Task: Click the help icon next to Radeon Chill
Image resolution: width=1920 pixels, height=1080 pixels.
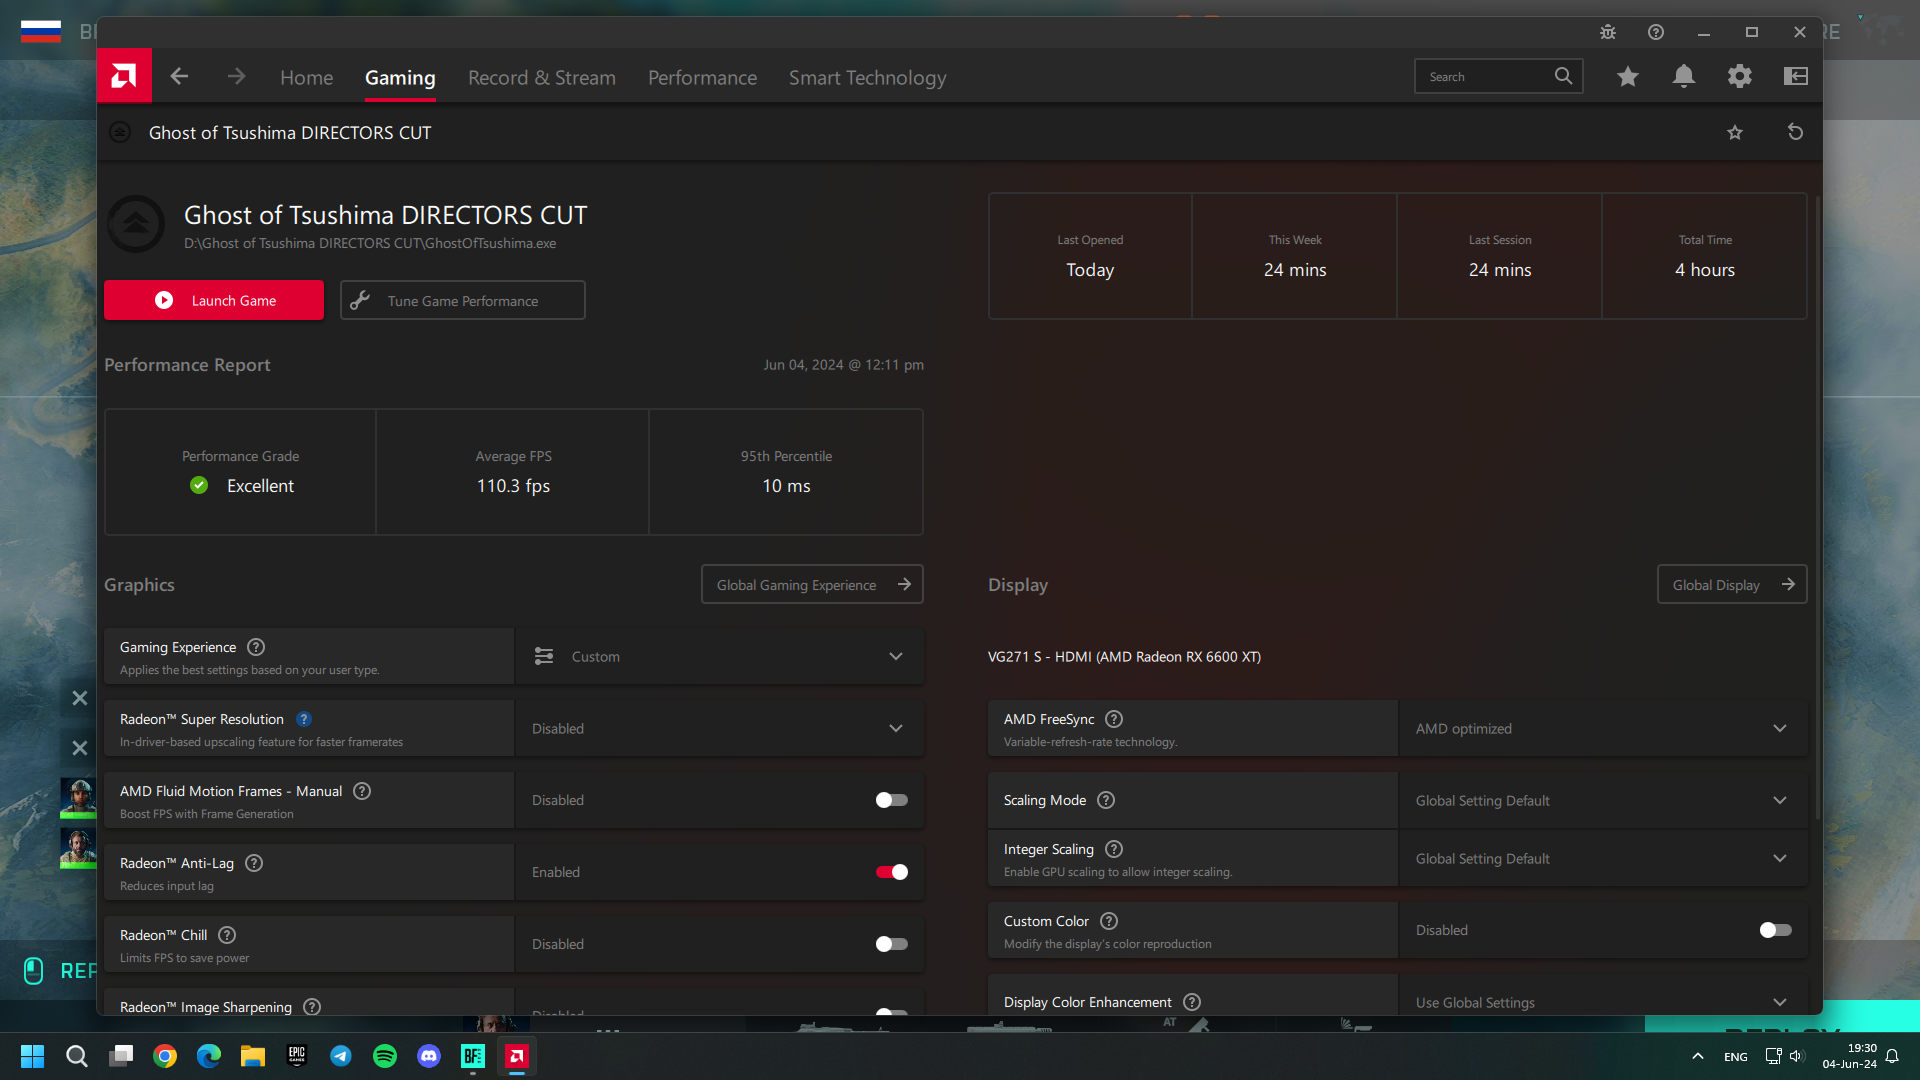Action: click(227, 935)
